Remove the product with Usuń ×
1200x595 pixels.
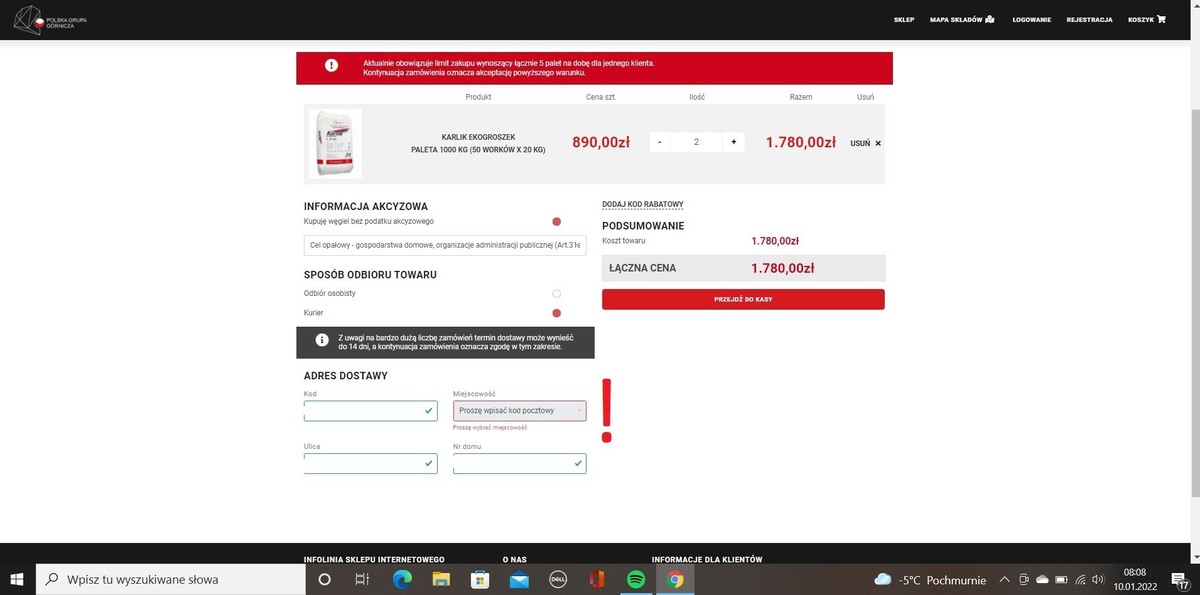865,143
